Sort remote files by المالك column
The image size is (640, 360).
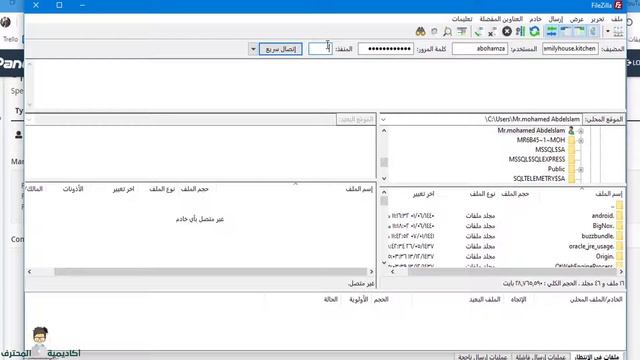coord(34,189)
